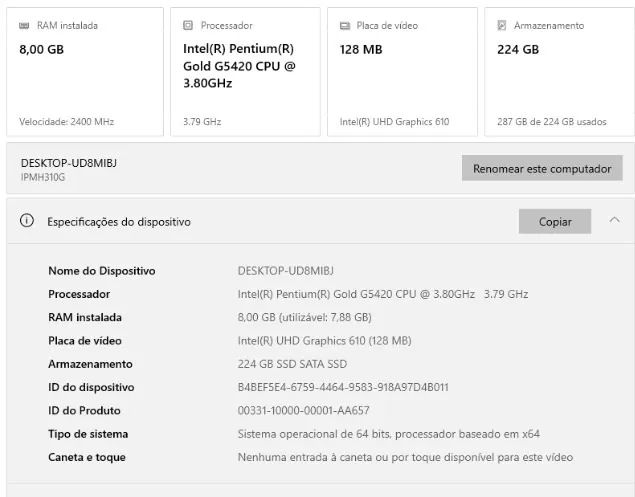Image resolution: width=635 pixels, height=497 pixels.
Task: Select Intel(R) UHD Graphics 610 in video card tile
Action: coord(394,122)
